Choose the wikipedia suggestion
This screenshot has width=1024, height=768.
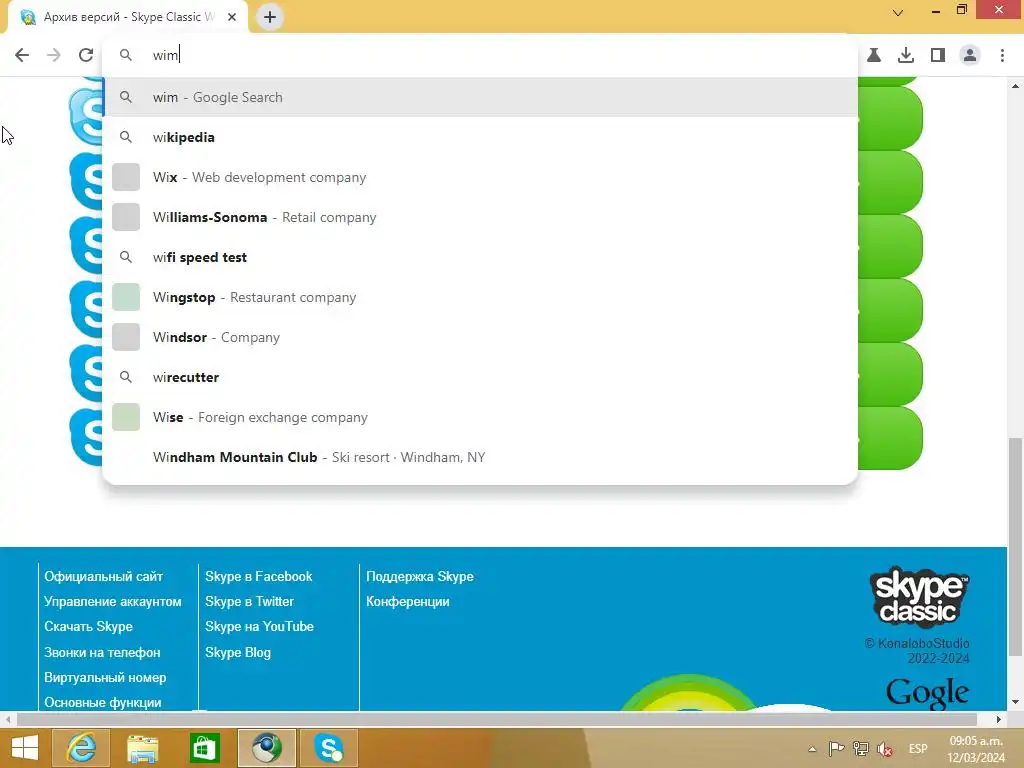click(x=479, y=137)
